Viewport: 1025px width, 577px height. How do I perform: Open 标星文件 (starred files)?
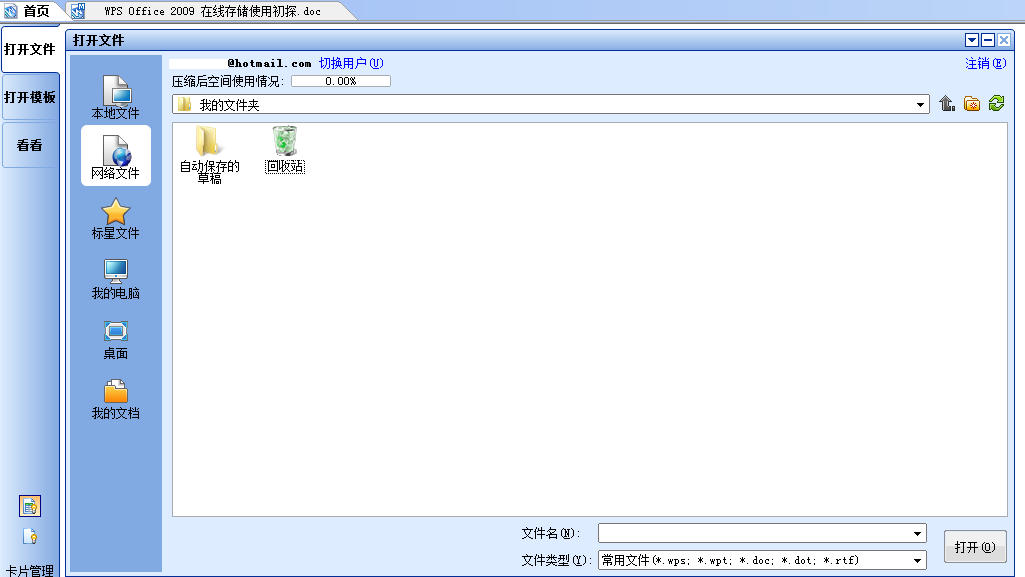(x=115, y=218)
